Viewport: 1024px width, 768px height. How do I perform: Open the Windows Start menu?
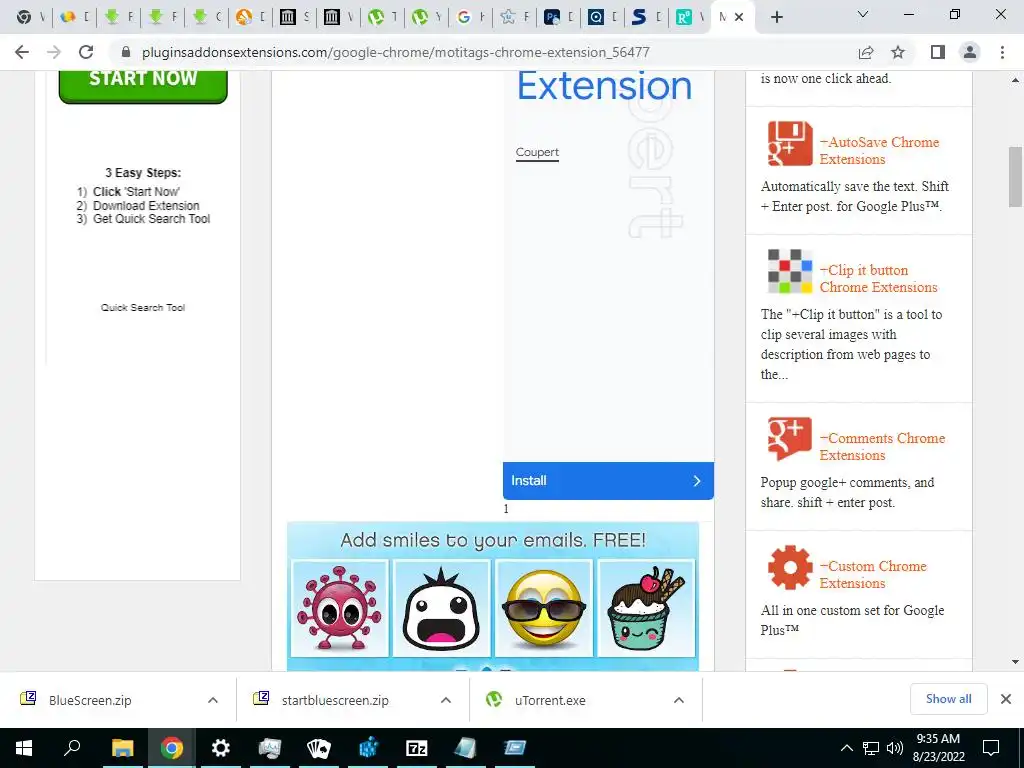[24, 748]
